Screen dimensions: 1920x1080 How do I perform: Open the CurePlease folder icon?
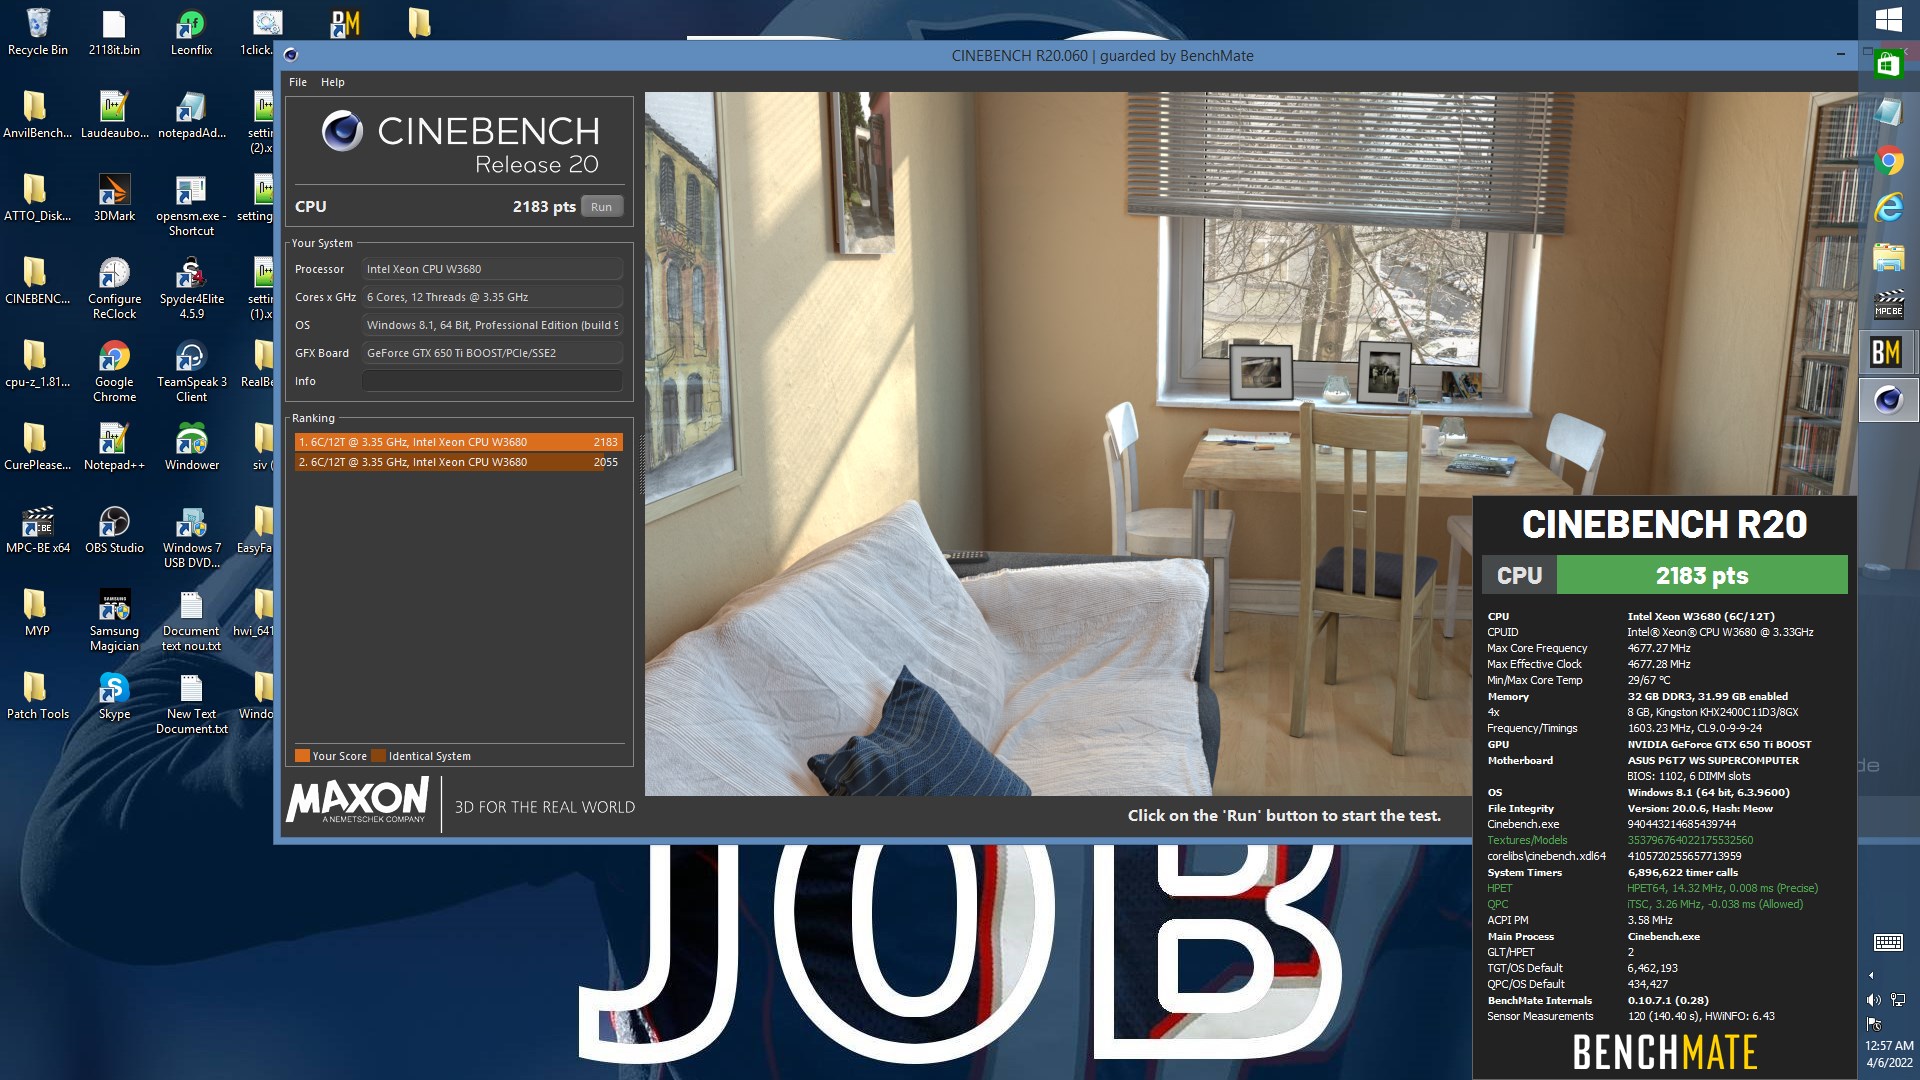point(37,446)
